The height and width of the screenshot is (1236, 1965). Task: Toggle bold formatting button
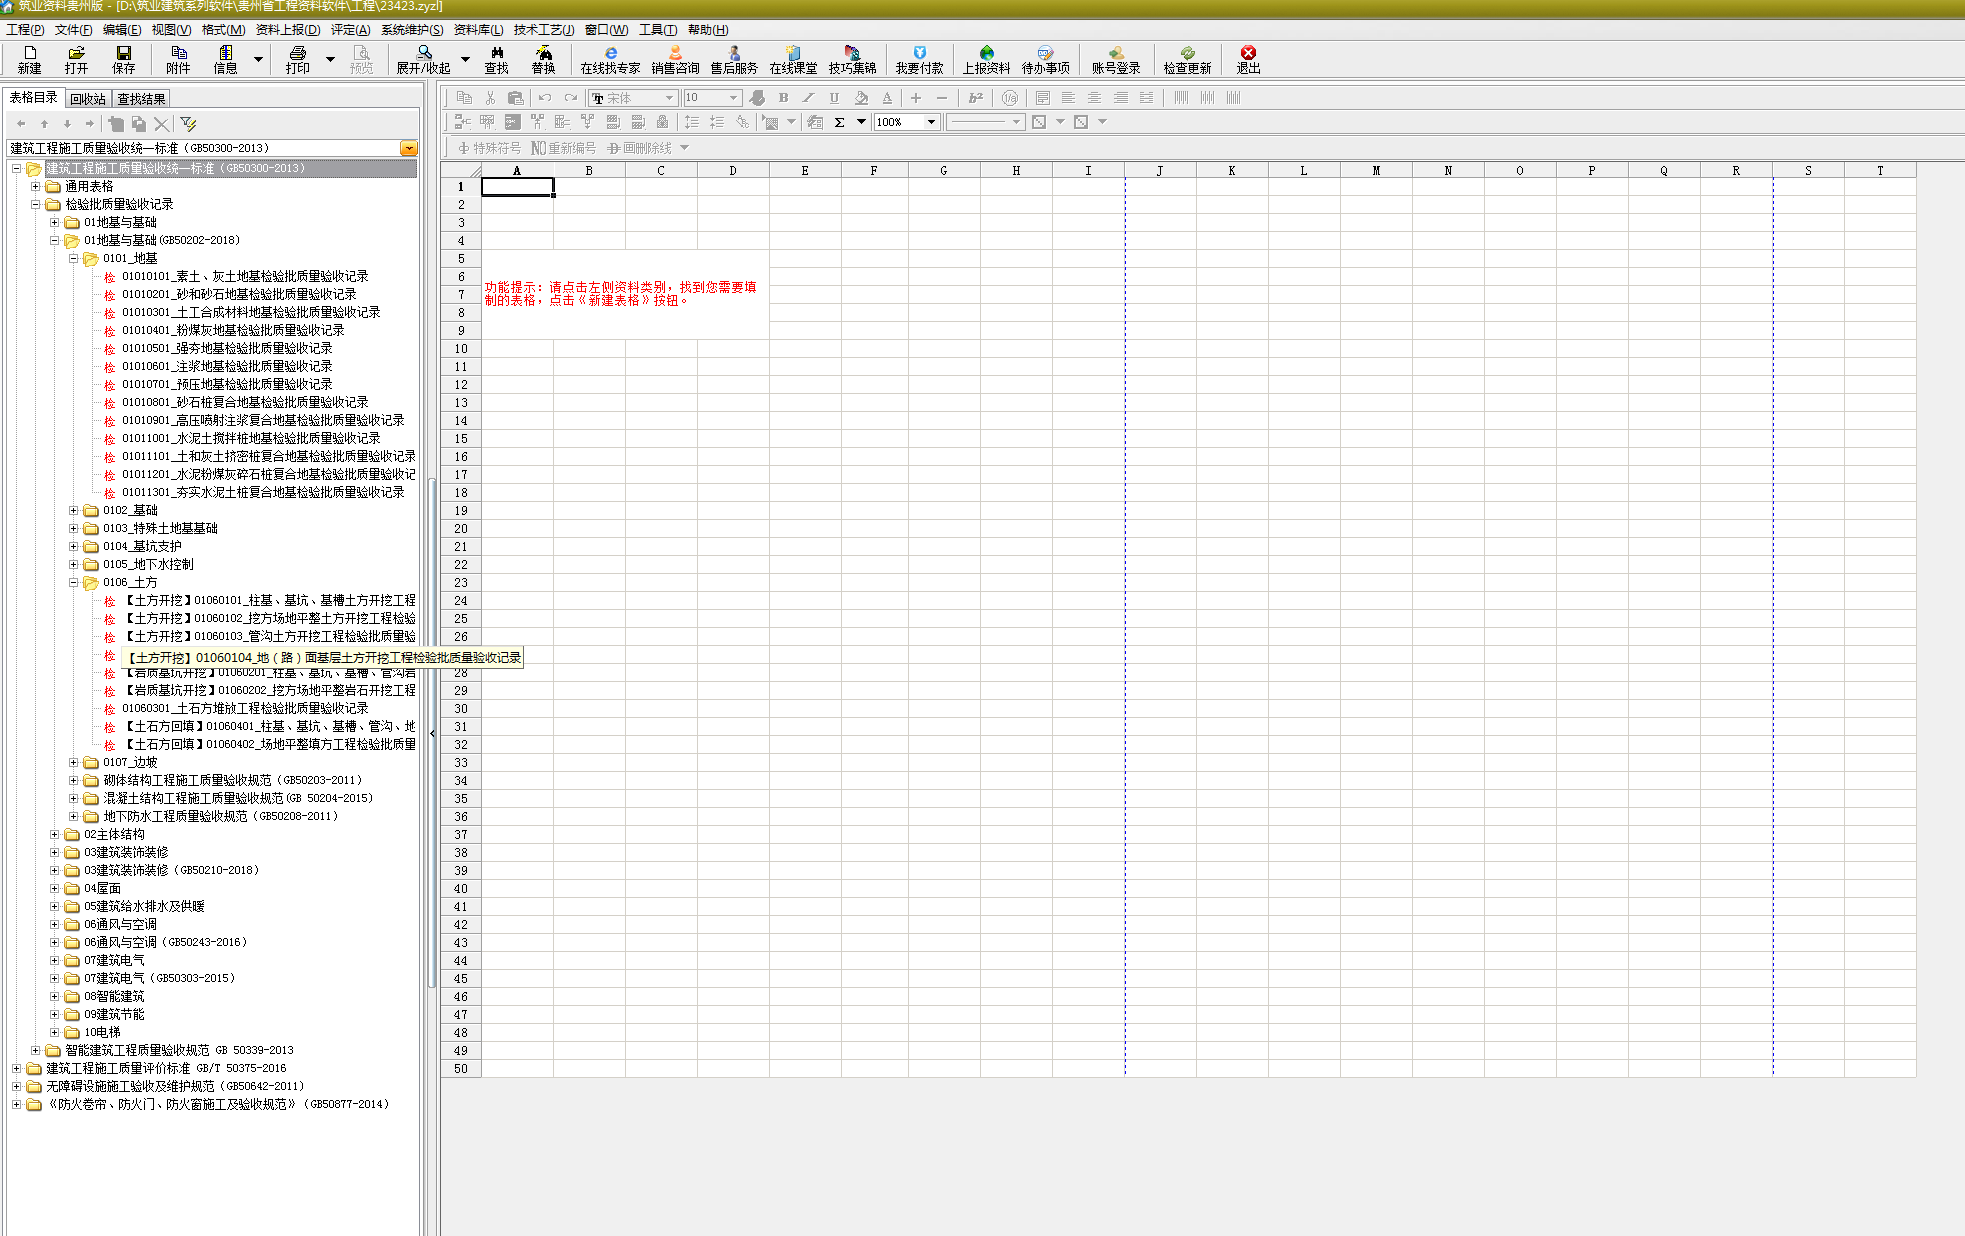[x=783, y=98]
